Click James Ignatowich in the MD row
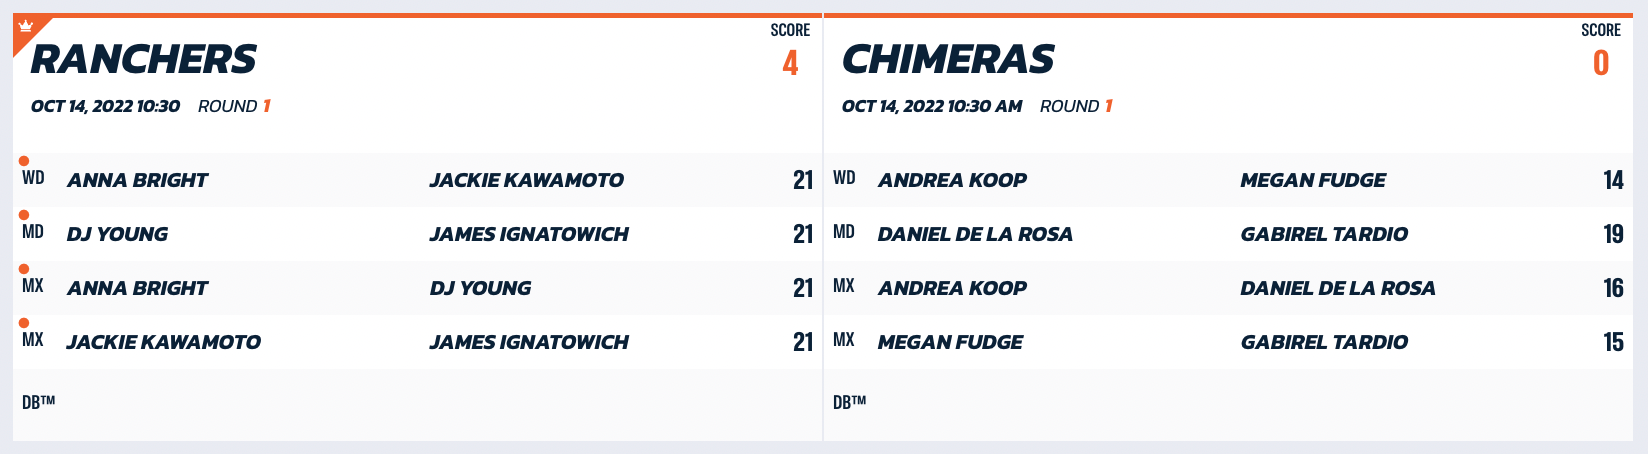1648x454 pixels. pos(529,234)
